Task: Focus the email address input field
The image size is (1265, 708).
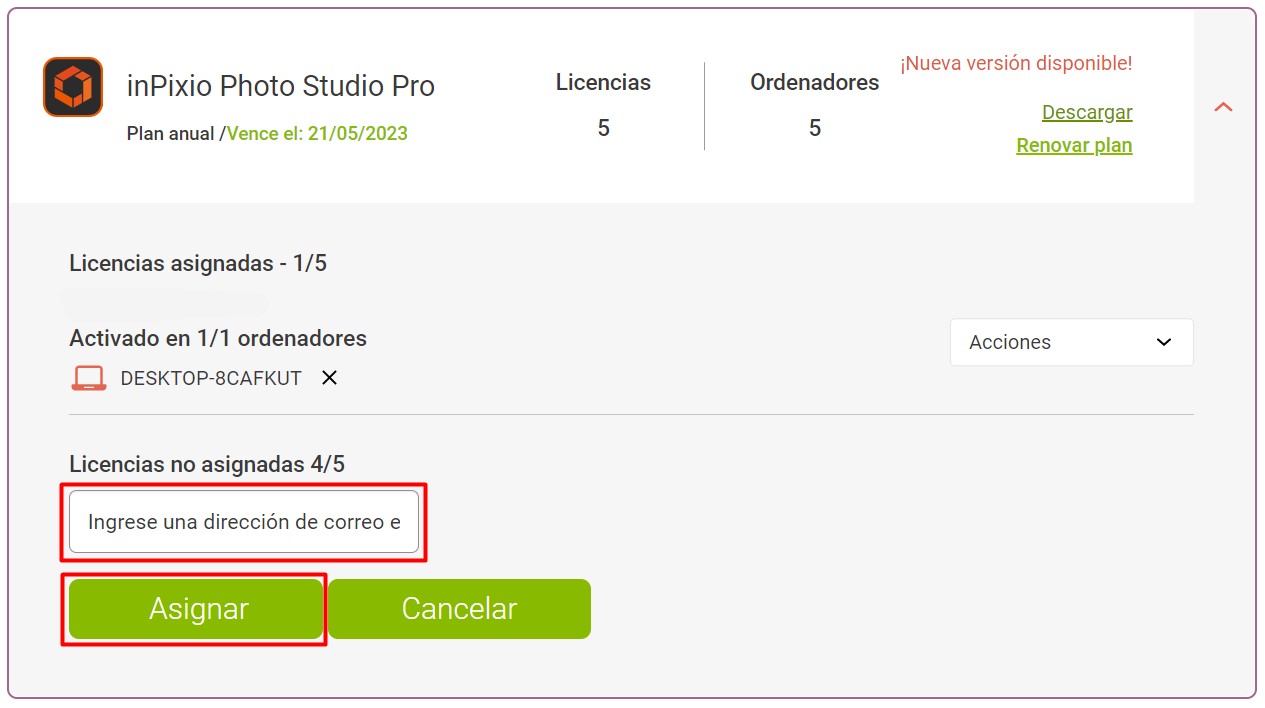Action: tap(244, 521)
